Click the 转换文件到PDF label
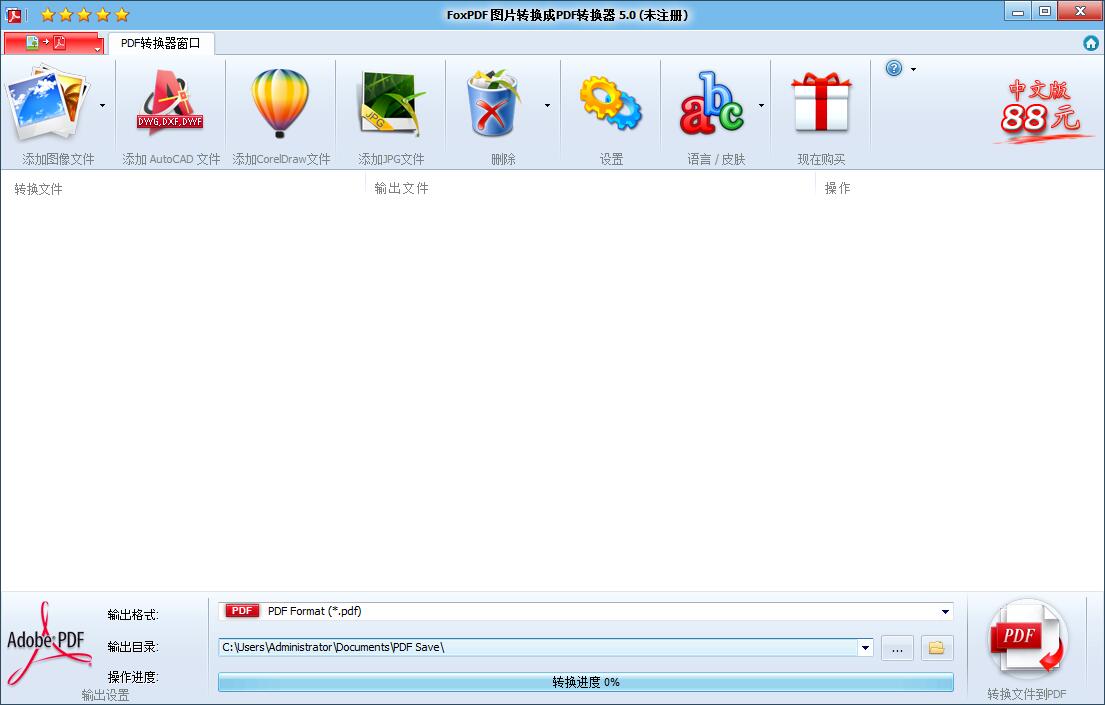This screenshot has width=1105, height=705. pyautogui.click(x=1027, y=694)
